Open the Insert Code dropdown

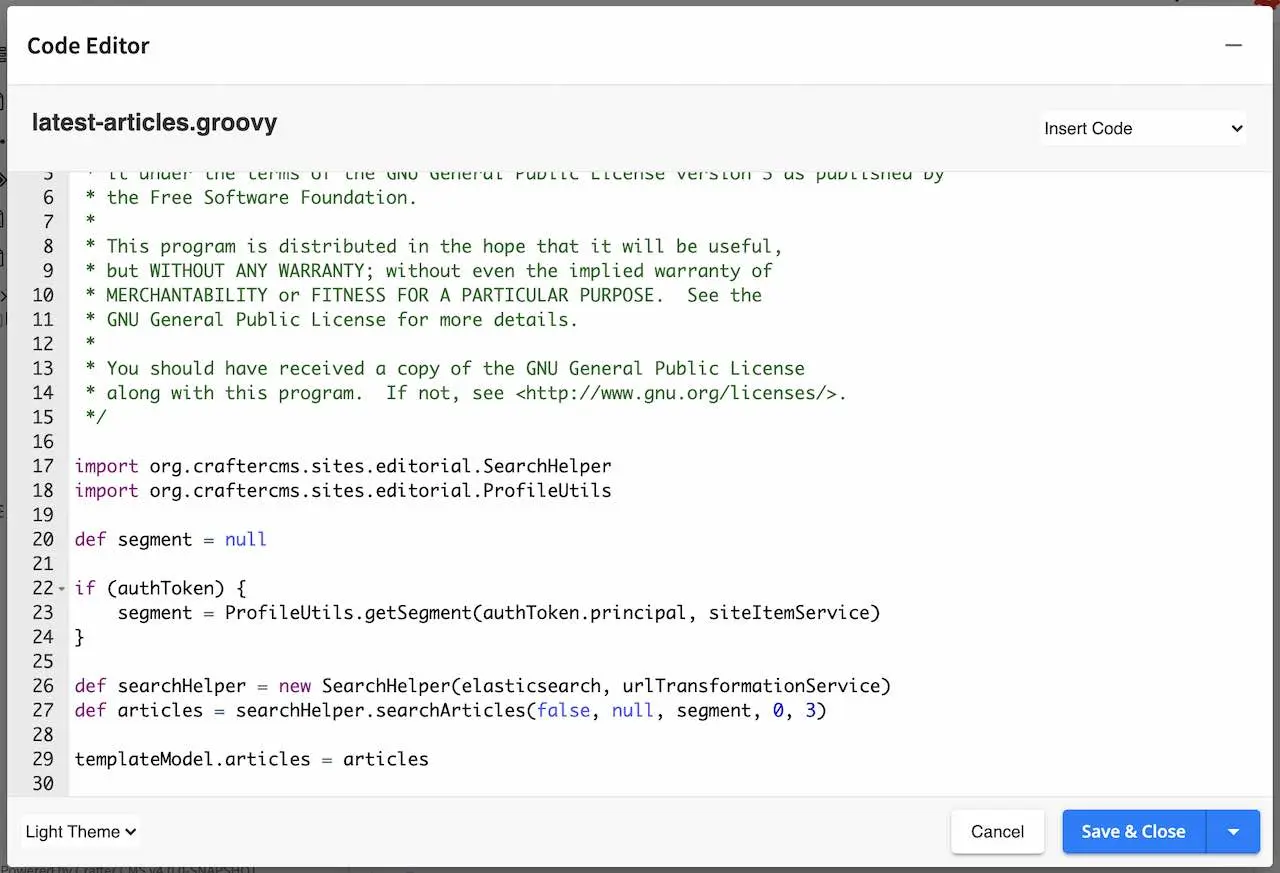tap(1143, 128)
